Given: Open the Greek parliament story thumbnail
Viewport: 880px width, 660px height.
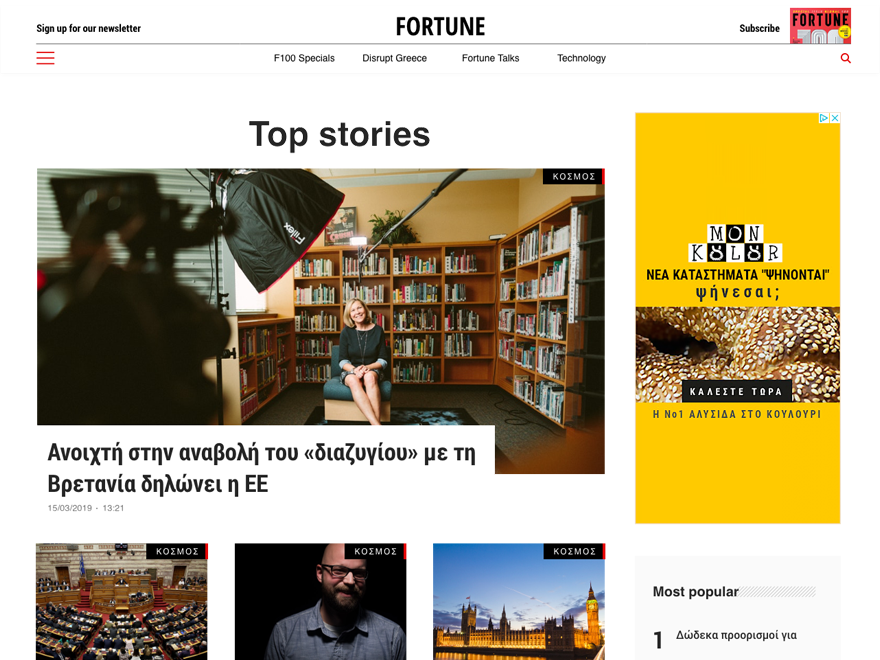Looking at the screenshot, I should (x=122, y=602).
